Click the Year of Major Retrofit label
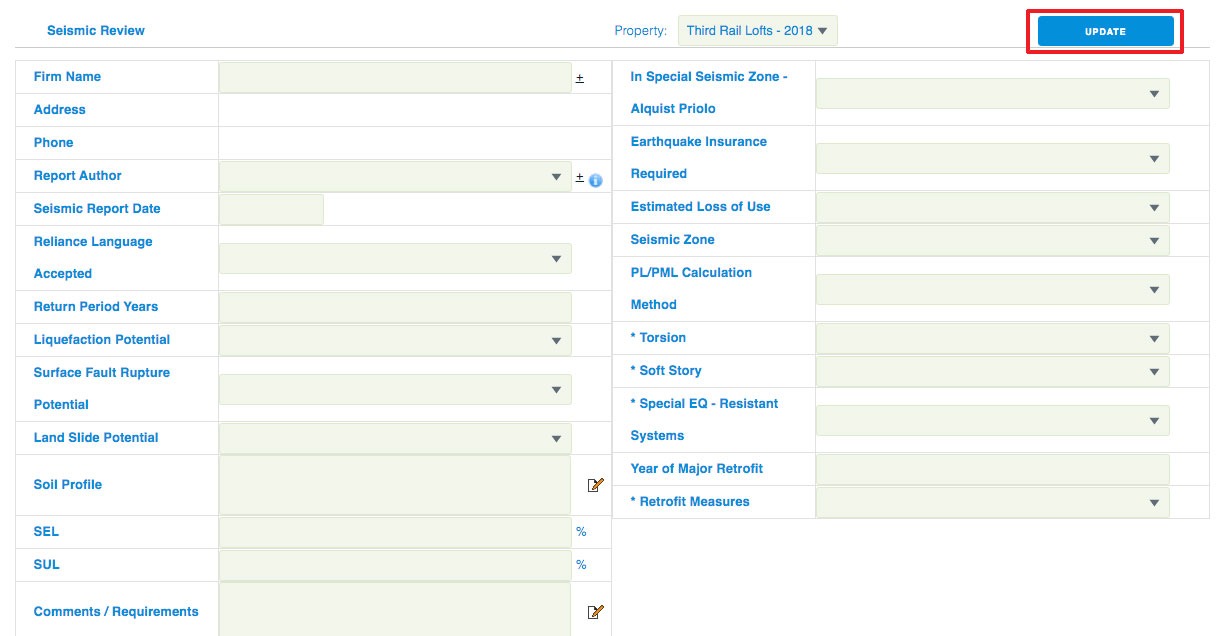Screen dimensions: 1223x636 (697, 469)
